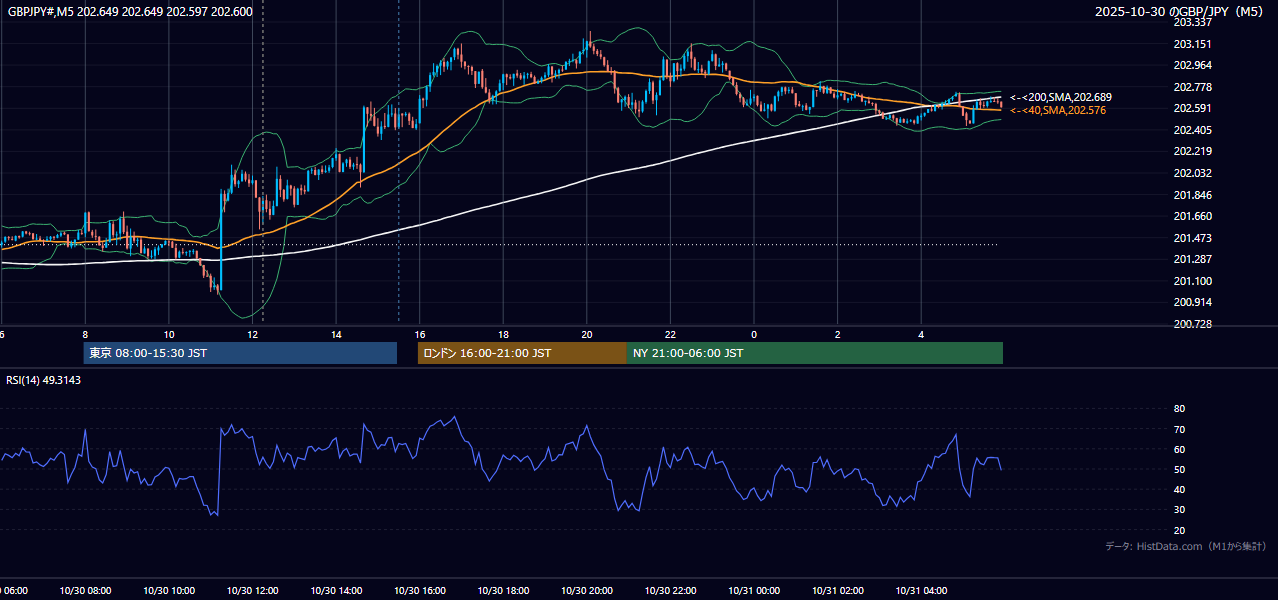The width and height of the screenshot is (1278, 600).
Task: Click the chart title 2025-10-30 のGBP/JPY (M5)
Action: click(x=1180, y=12)
